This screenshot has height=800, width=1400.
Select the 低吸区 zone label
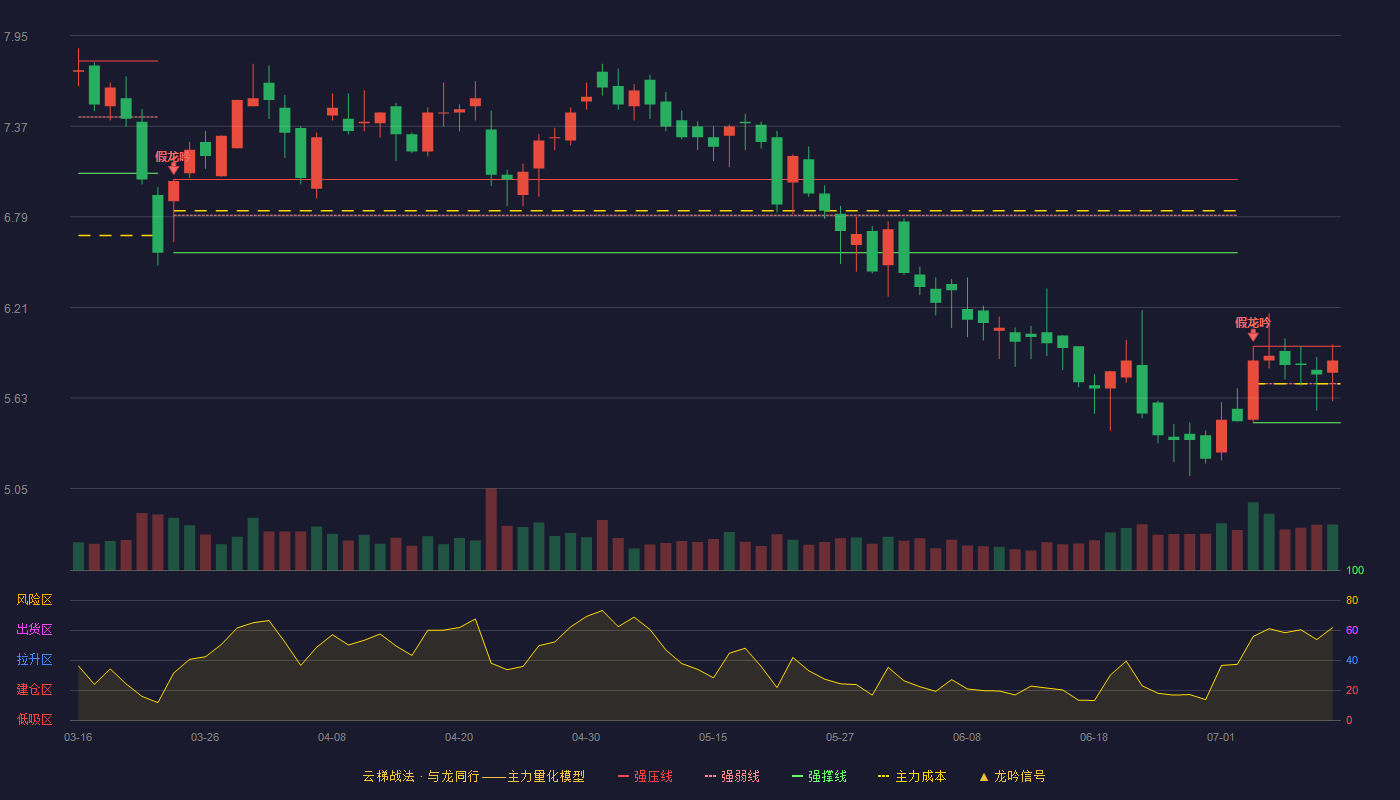34,719
